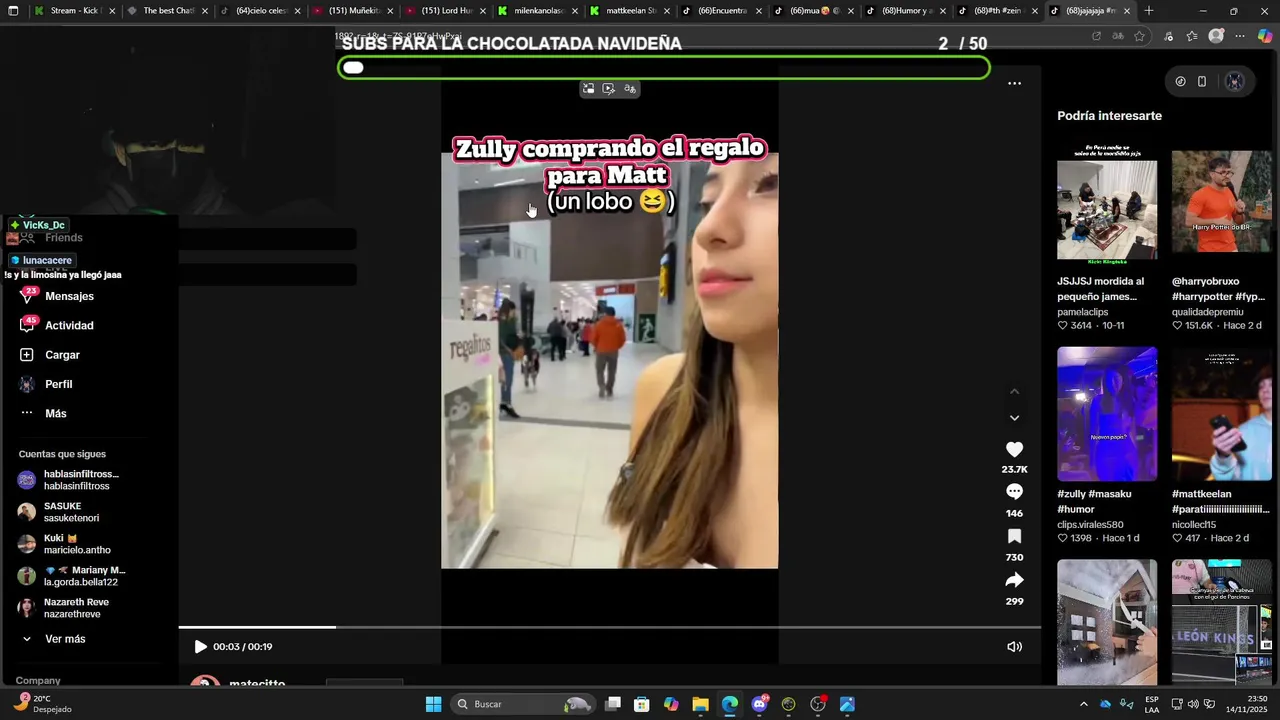Share the video with the arrow icon

click(x=1014, y=580)
